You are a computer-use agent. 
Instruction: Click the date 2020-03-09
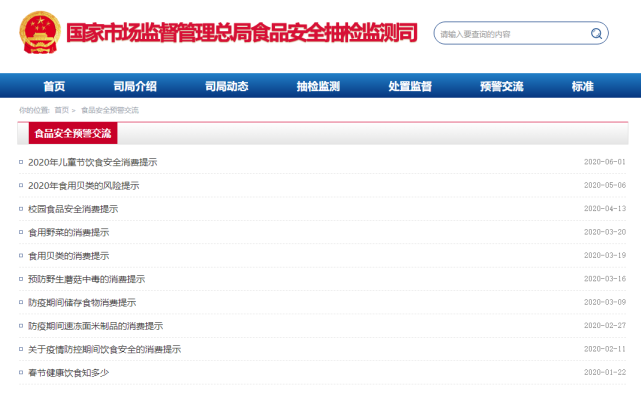tap(605, 302)
